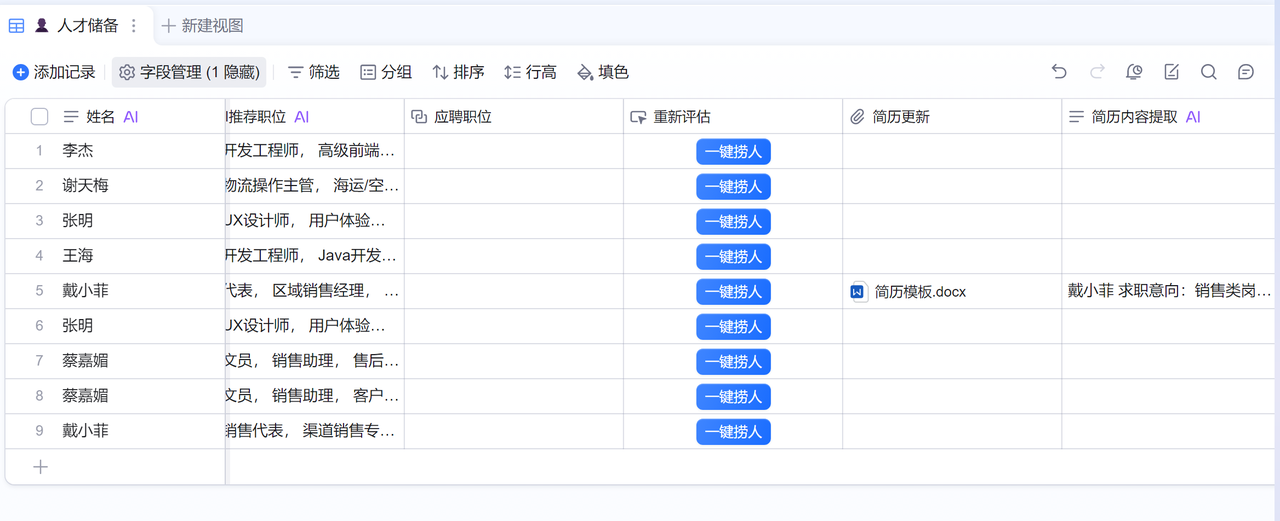This screenshot has height=521, width=1280.
Task: Open 填色 fill color tool
Action: pos(603,72)
